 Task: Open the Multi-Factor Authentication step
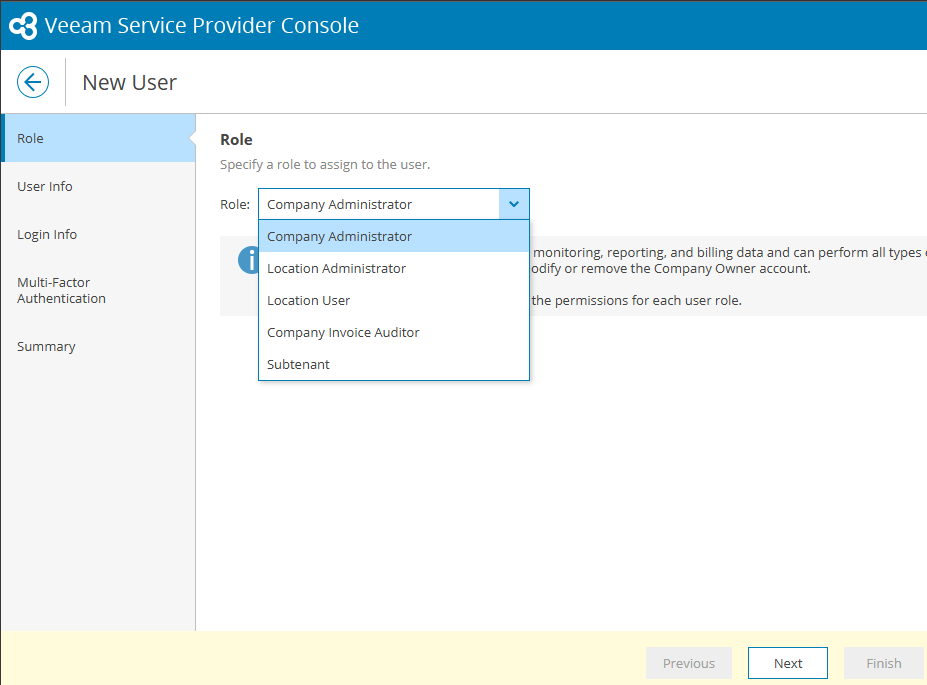point(98,290)
